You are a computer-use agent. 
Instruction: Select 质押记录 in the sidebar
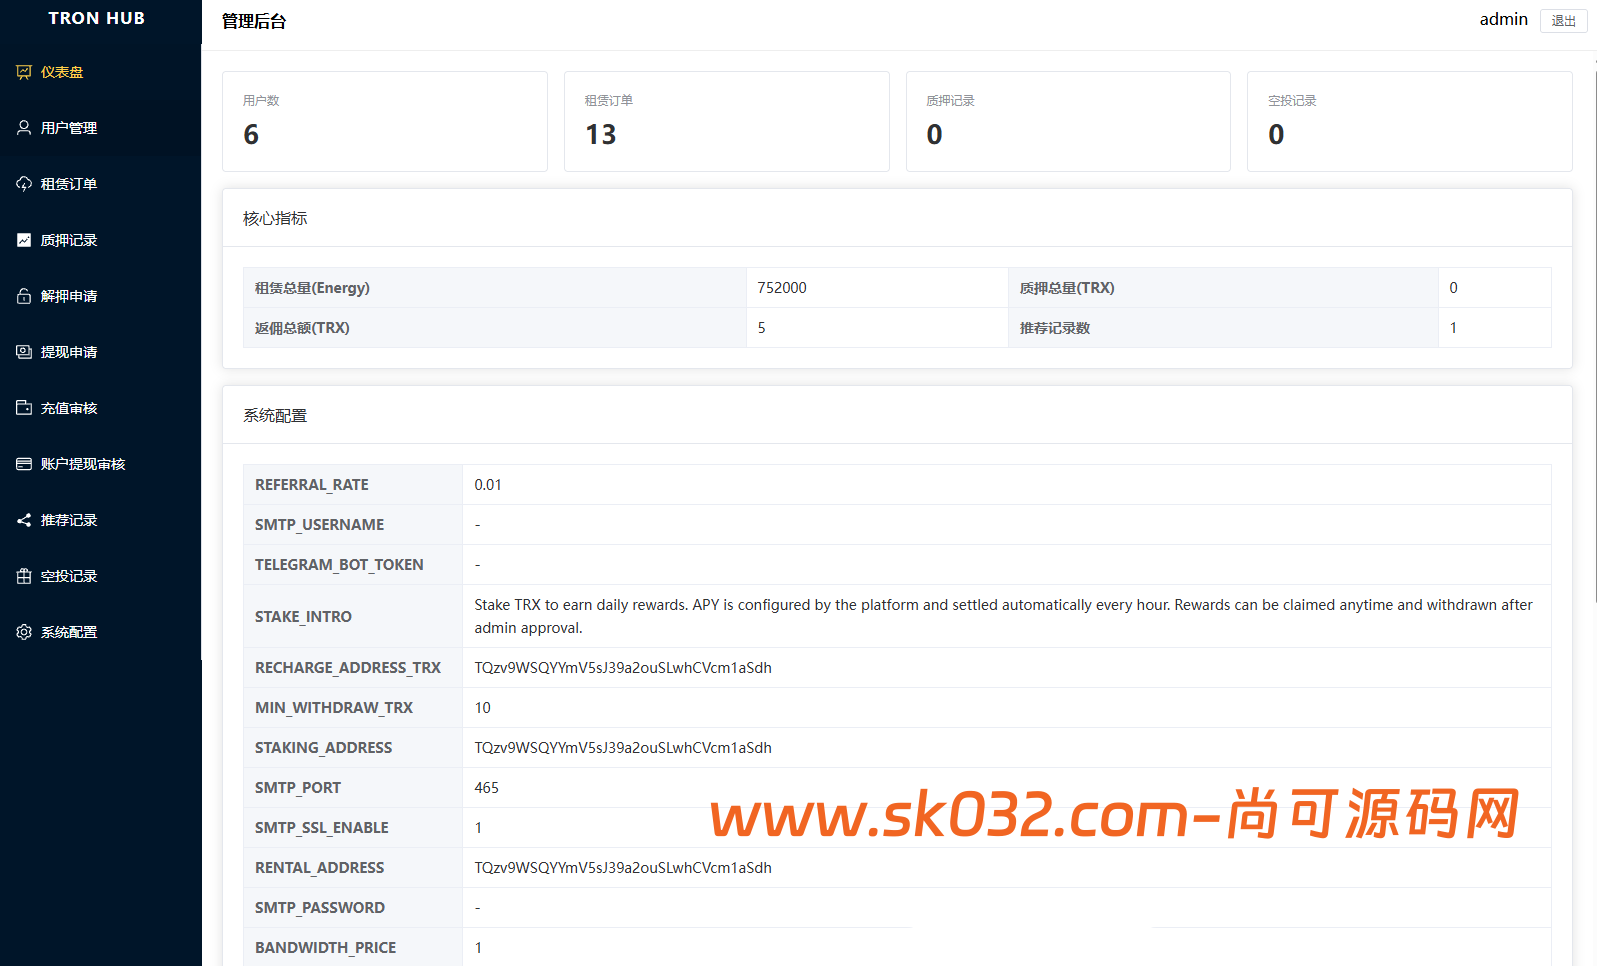100,240
